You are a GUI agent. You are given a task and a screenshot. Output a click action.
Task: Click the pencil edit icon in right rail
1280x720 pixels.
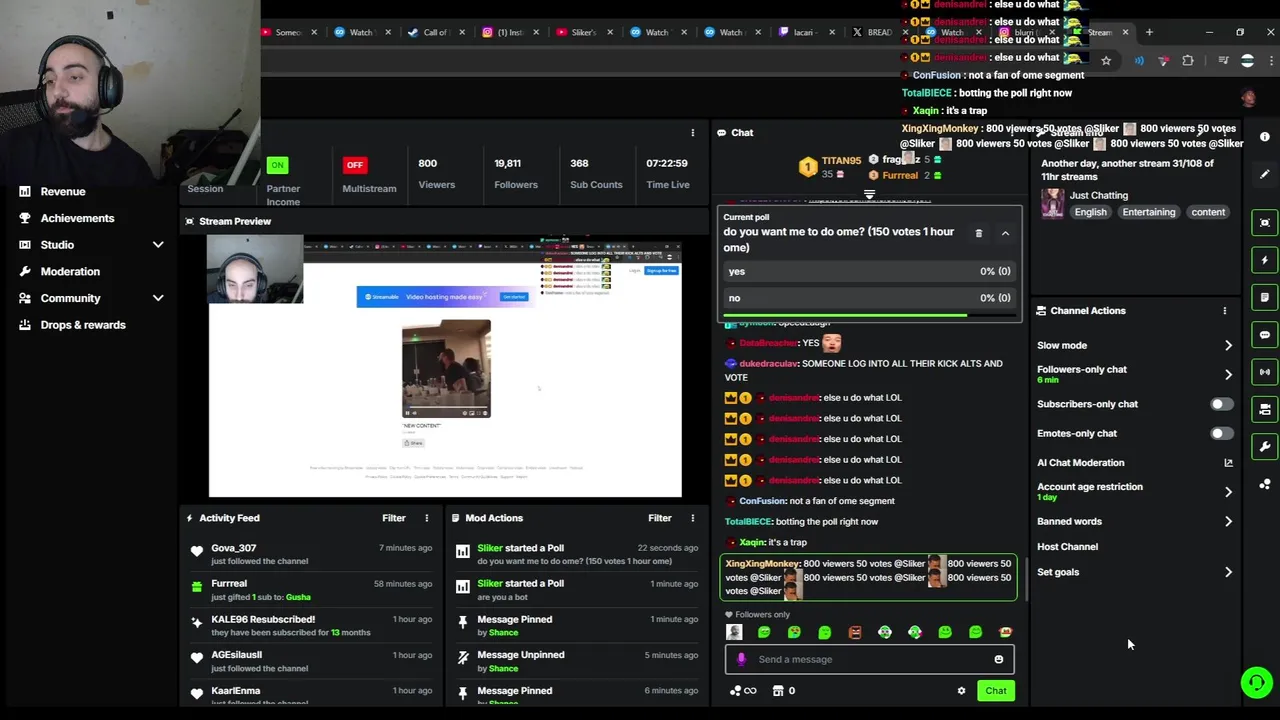pos(1265,174)
